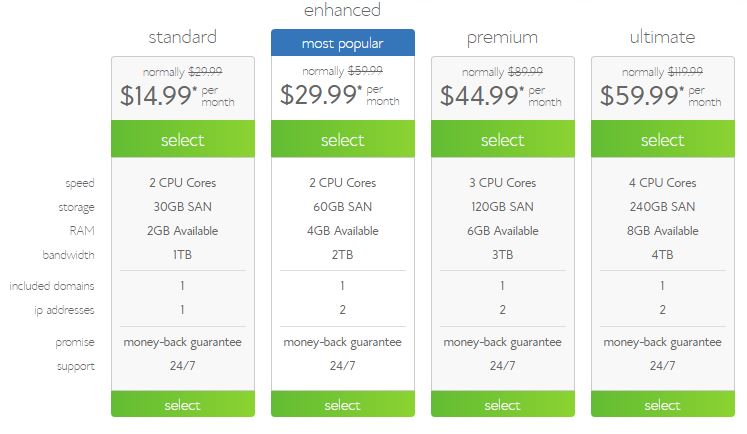Click the $59.99 per month price
The height and width of the screenshot is (434, 747).
[x=661, y=95]
